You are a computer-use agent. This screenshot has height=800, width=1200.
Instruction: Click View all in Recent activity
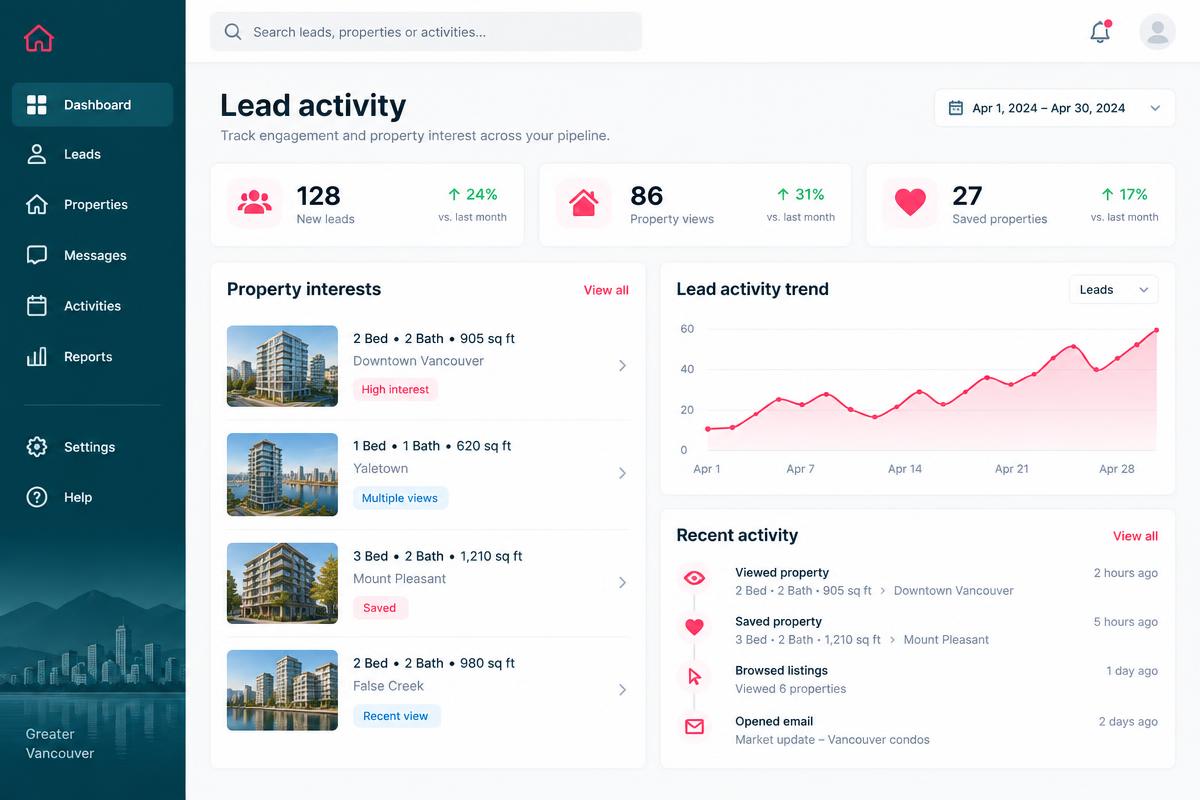tap(1135, 536)
